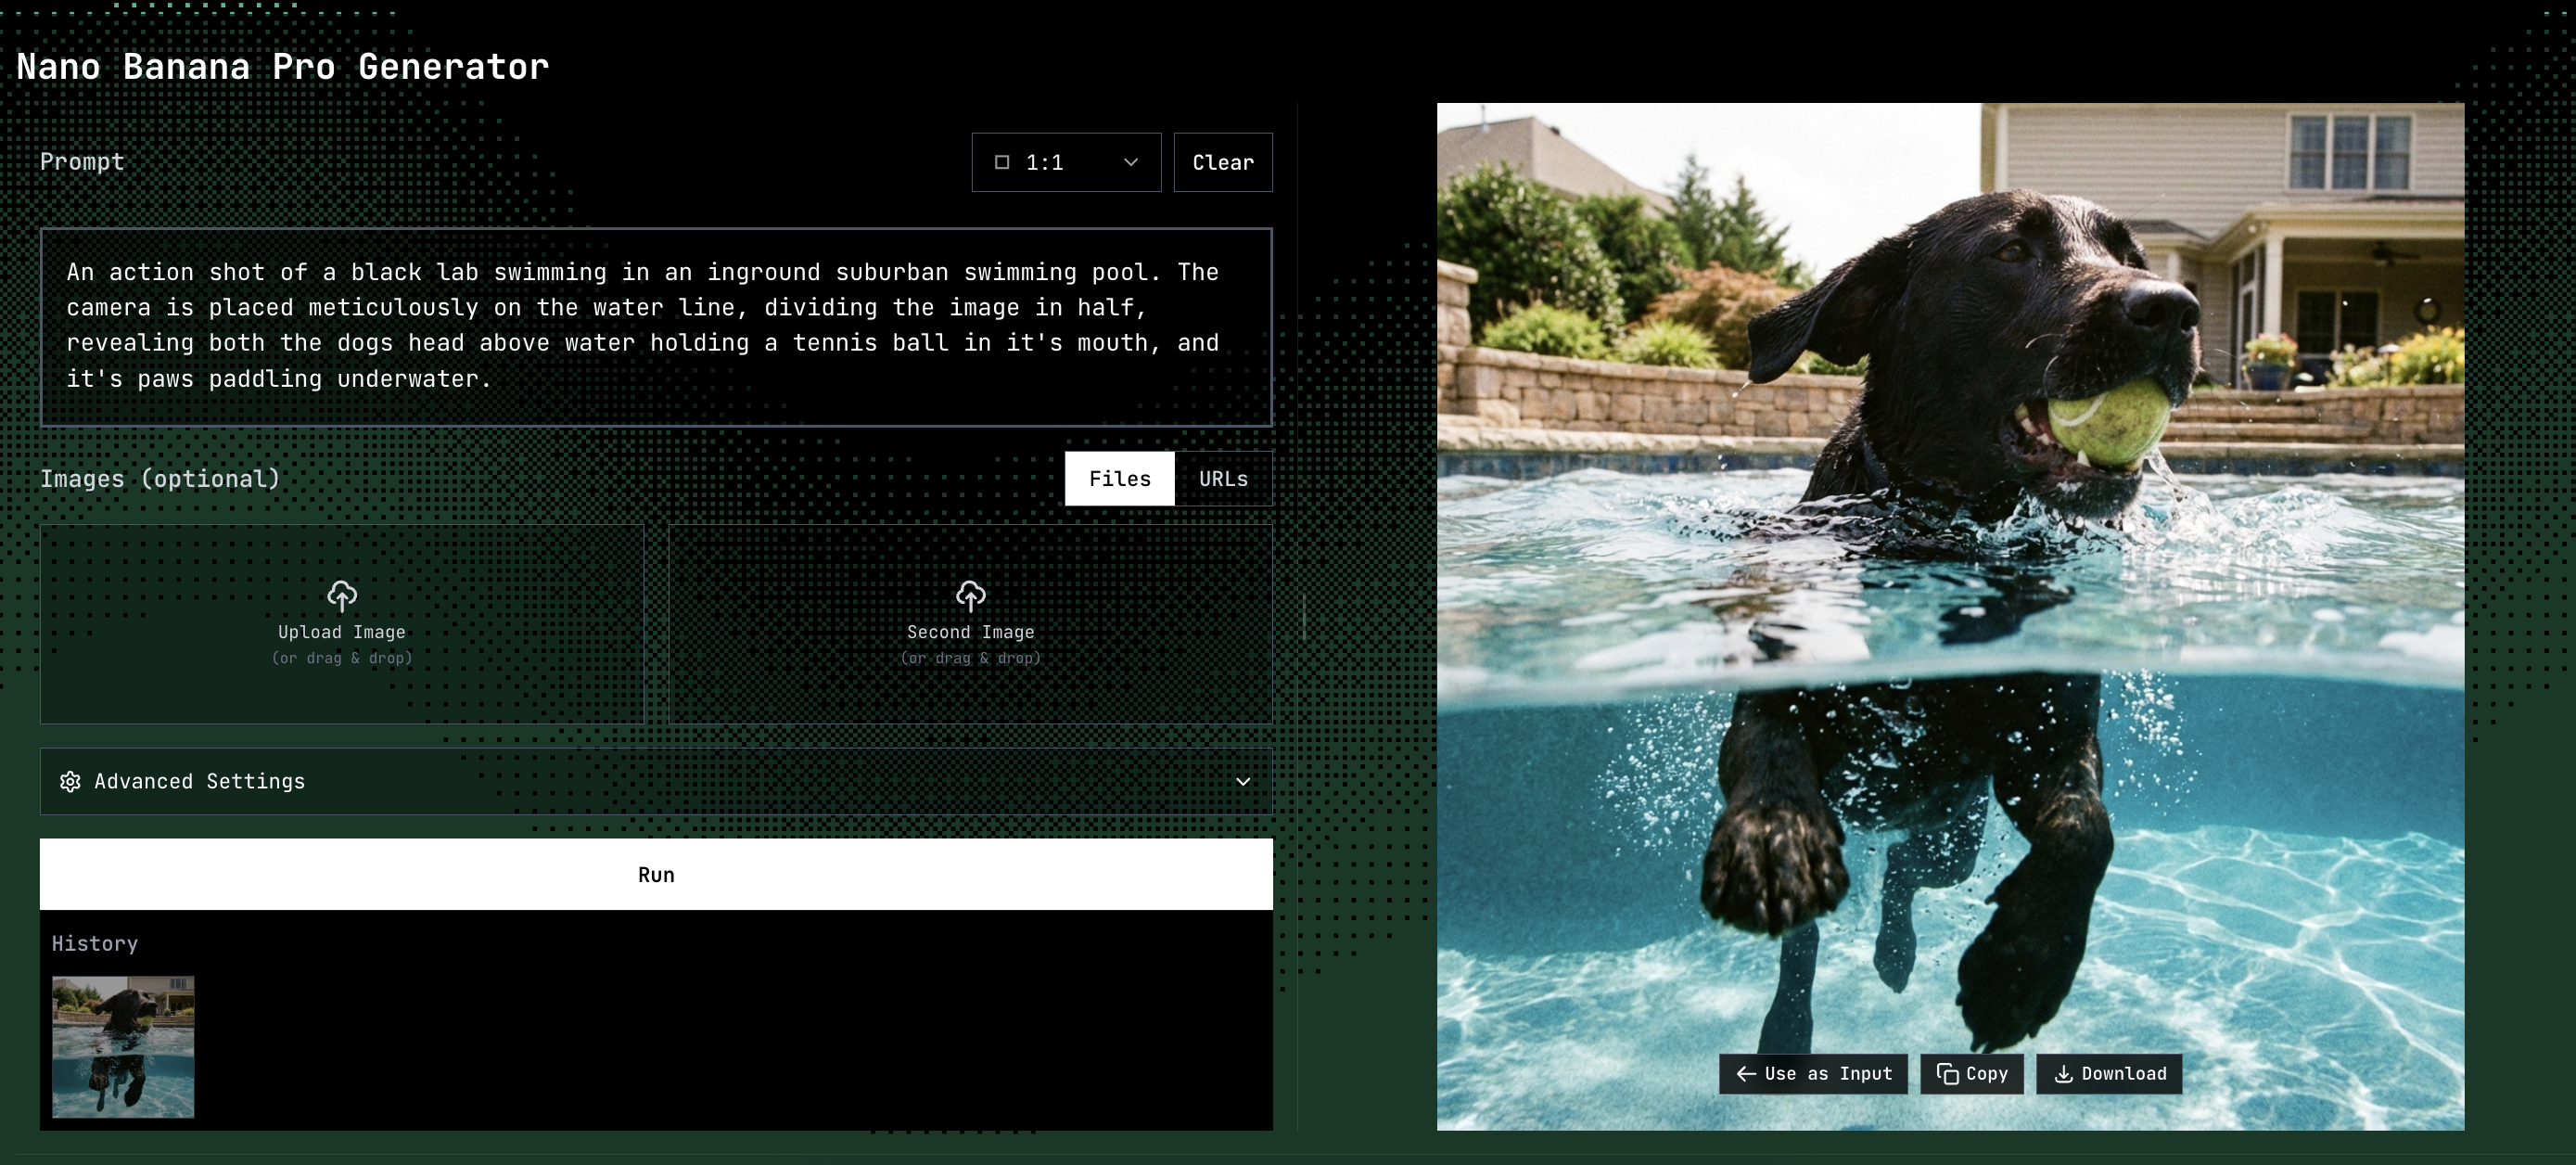
Task: Click the left arrow Use as Input icon
Action: coord(1746,1073)
